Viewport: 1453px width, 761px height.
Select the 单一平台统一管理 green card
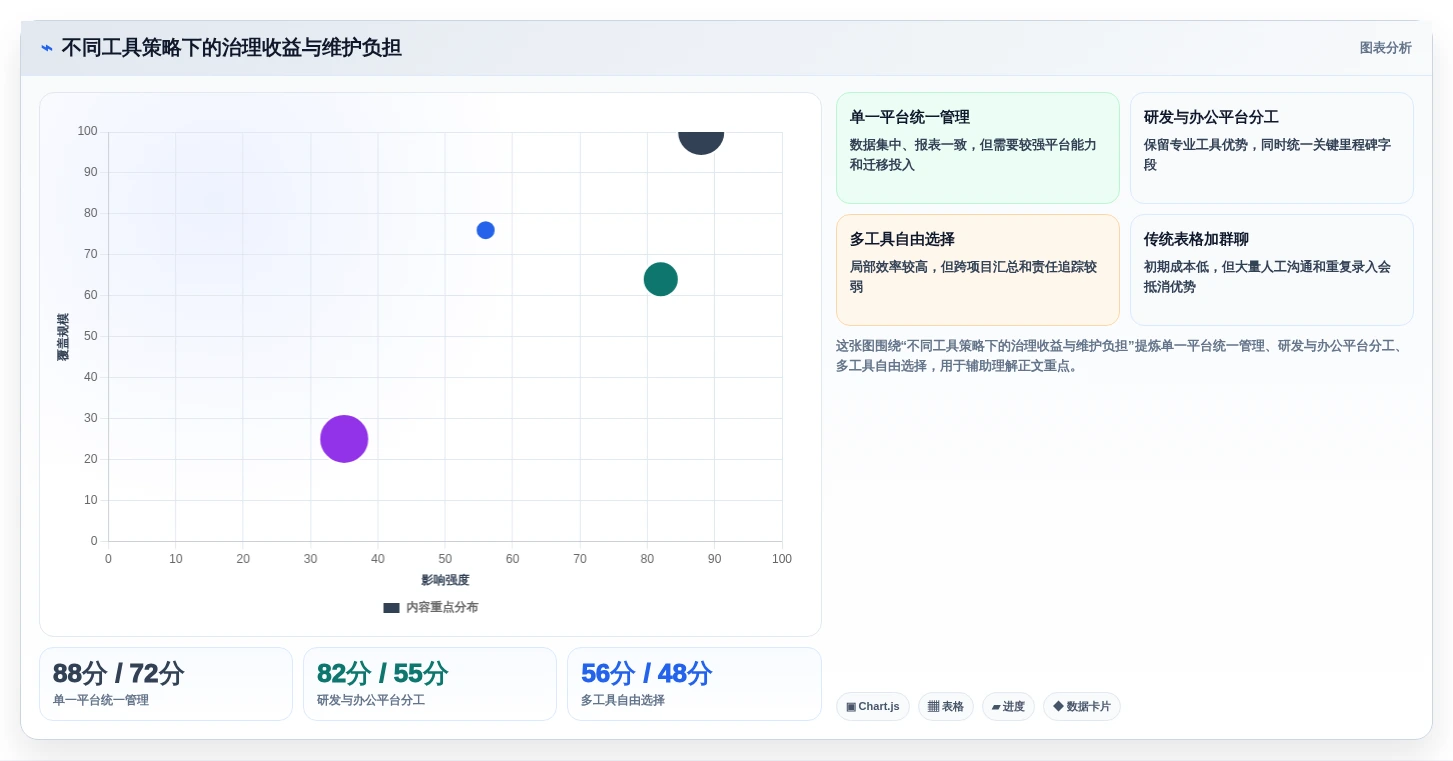[x=977, y=148]
